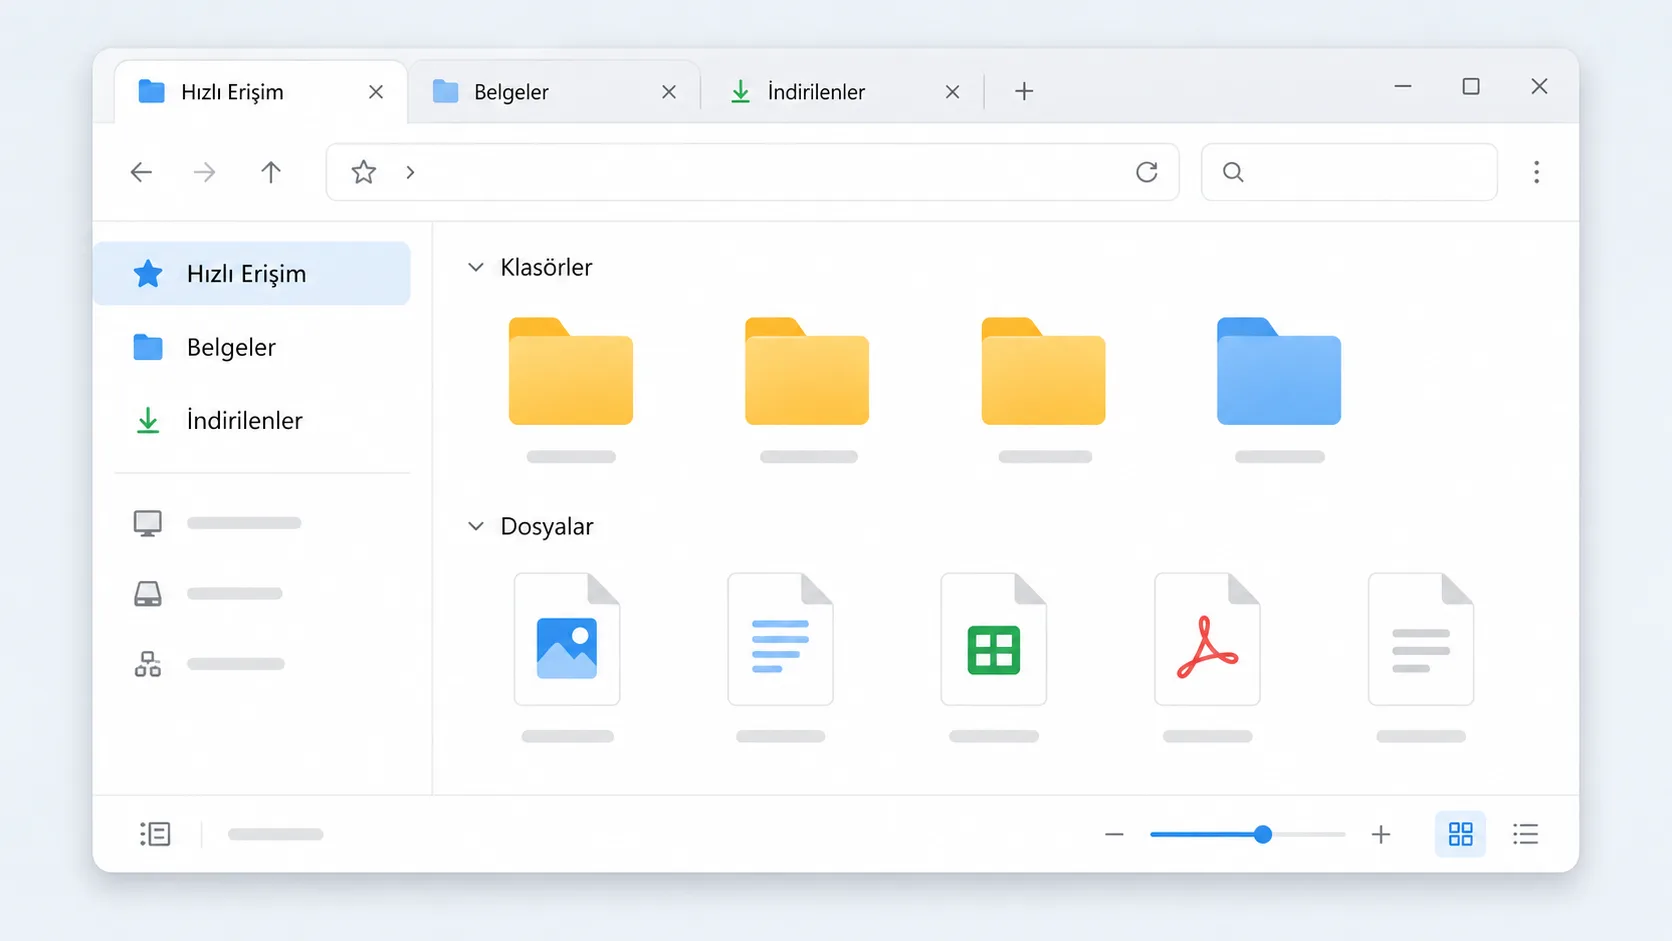Open the PDF file icon

click(1207, 639)
